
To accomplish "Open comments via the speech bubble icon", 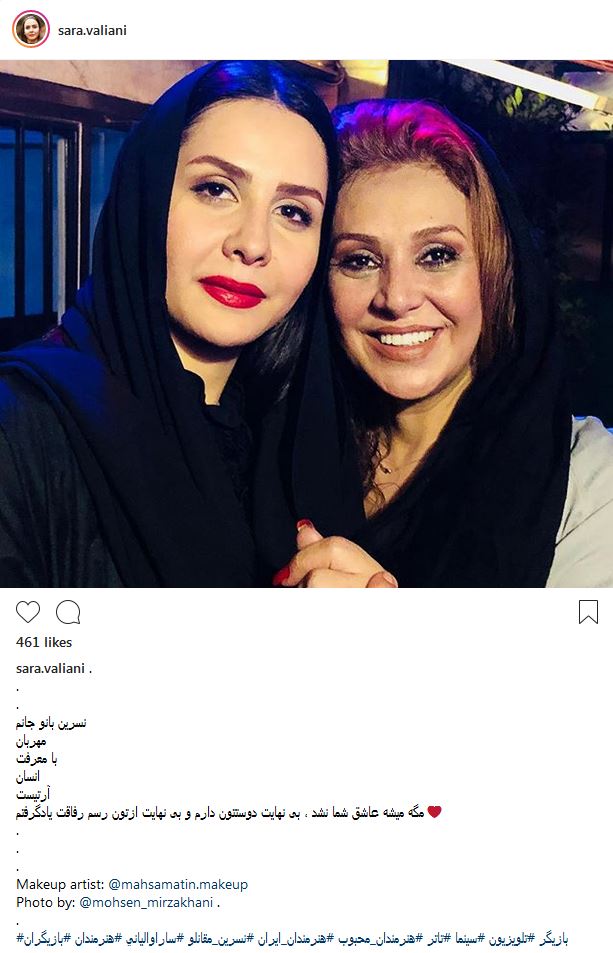I will 68,612.
